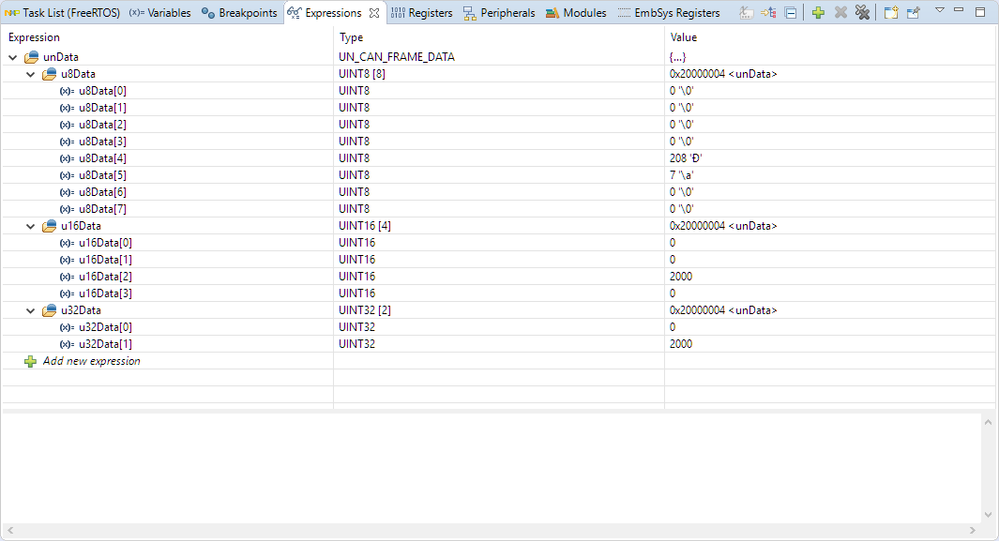Viewport: 999px width, 541px height.
Task: Open the View Menu triangle dropdown
Action: (940, 10)
